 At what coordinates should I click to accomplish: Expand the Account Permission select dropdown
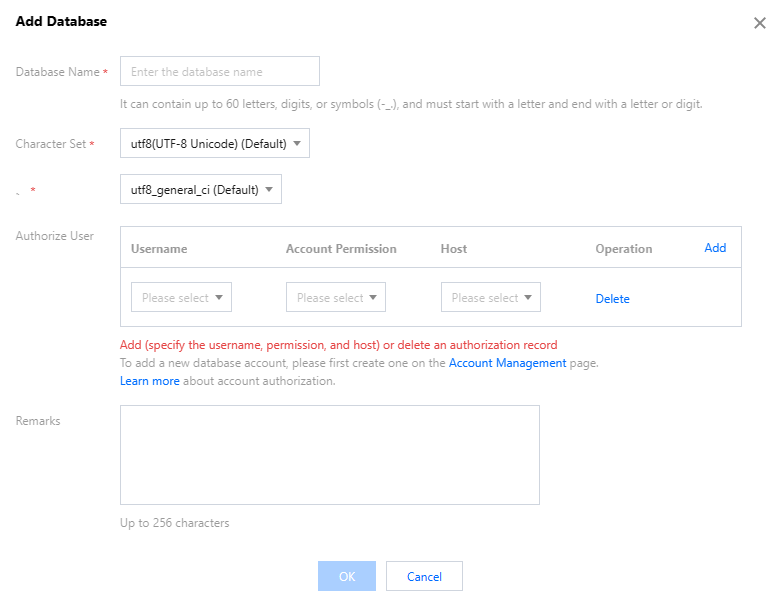336,297
